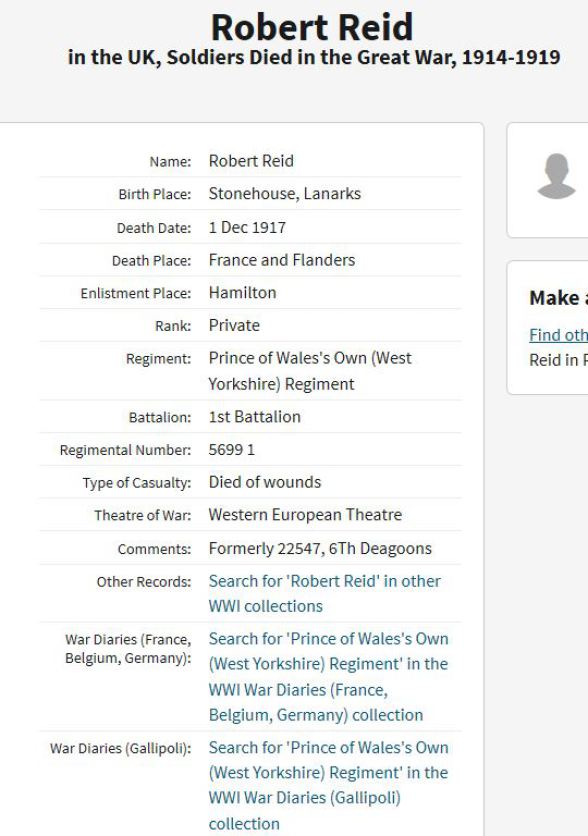This screenshot has height=836, width=588.
Task: Click the Enlistment Place value 'Hamilton'
Action: click(x=243, y=292)
